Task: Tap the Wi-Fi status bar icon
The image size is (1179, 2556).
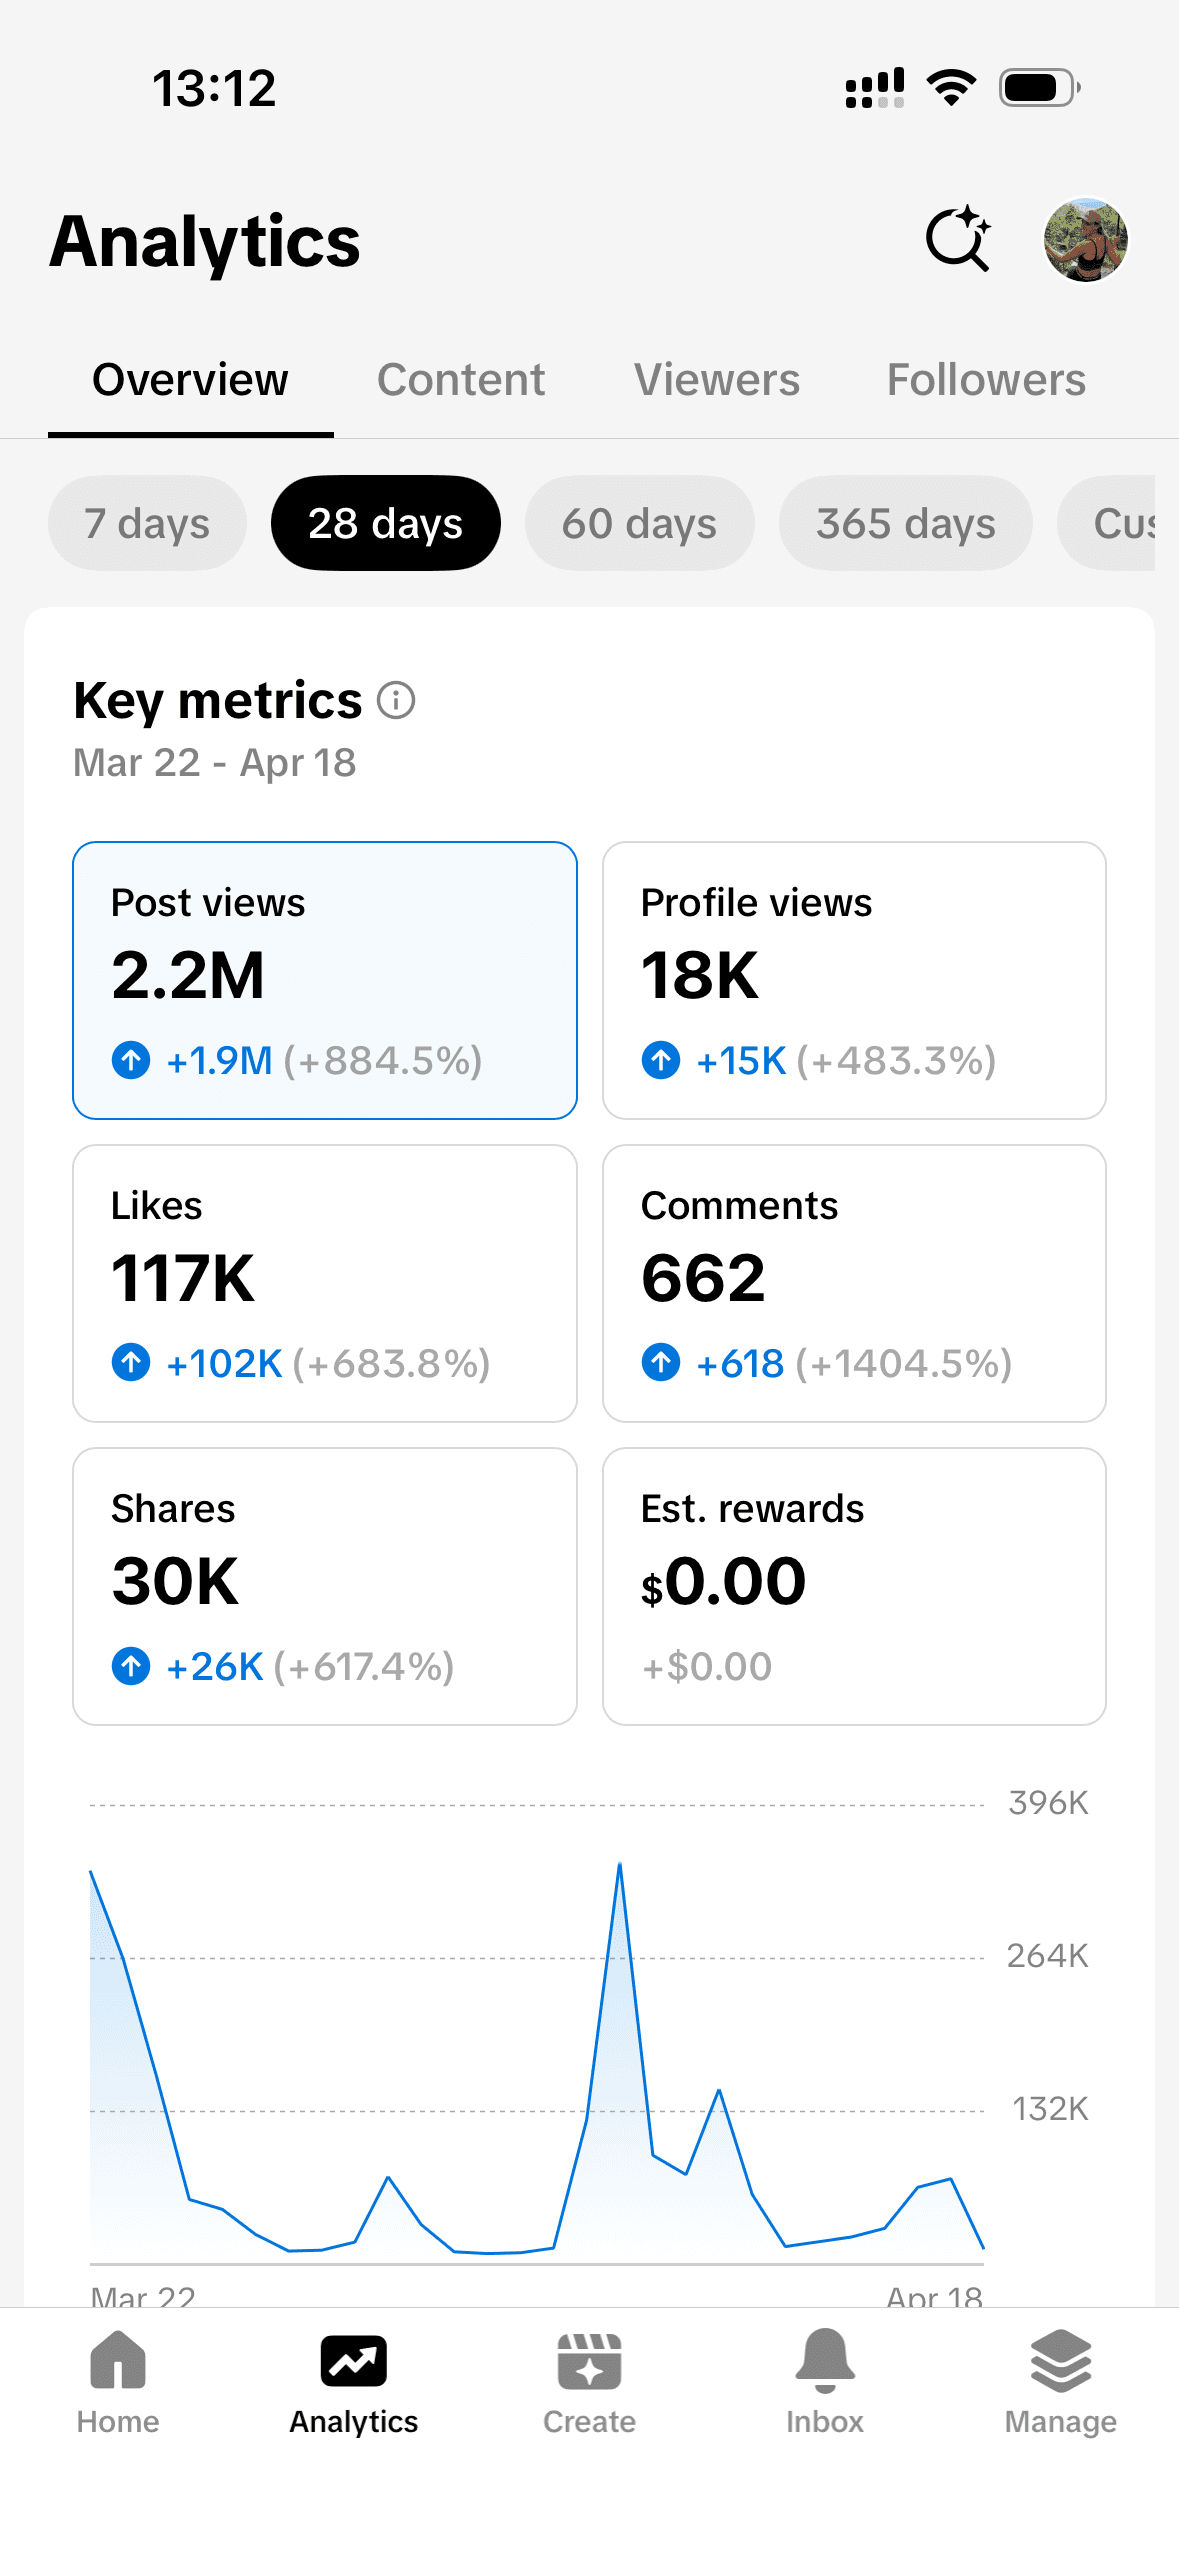Action: pyautogui.click(x=951, y=88)
